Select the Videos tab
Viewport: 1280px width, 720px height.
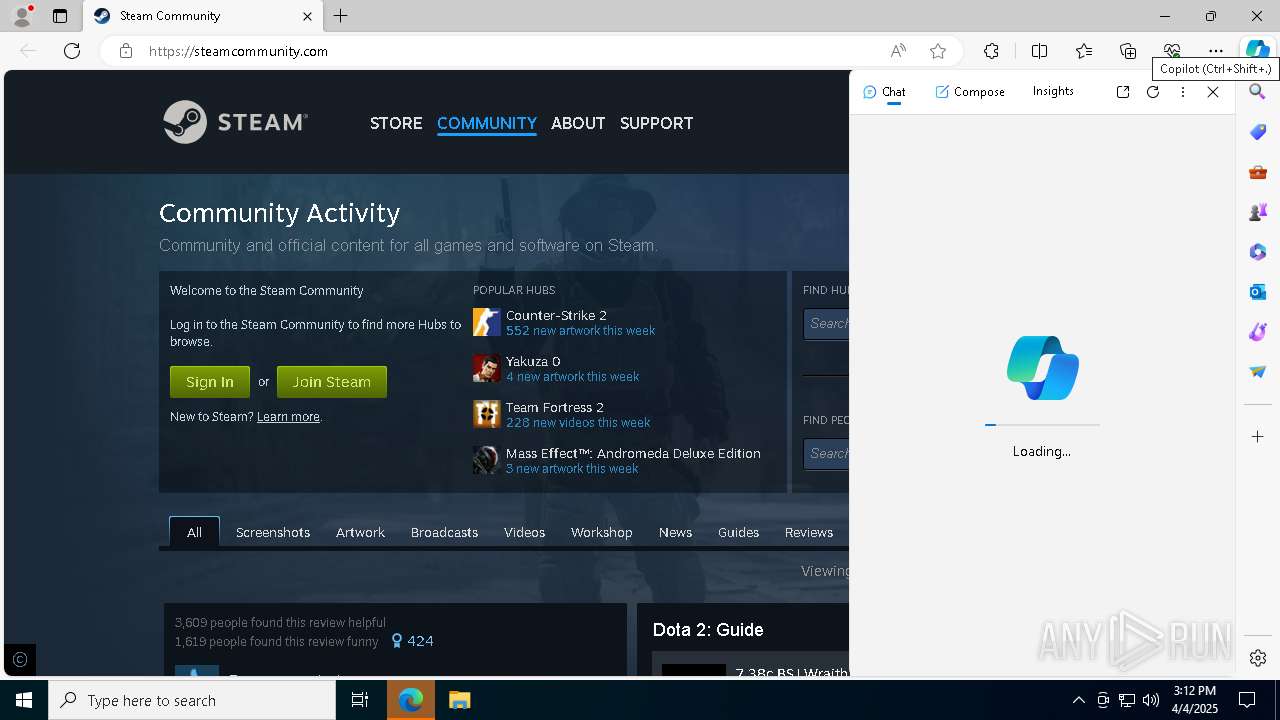click(524, 532)
